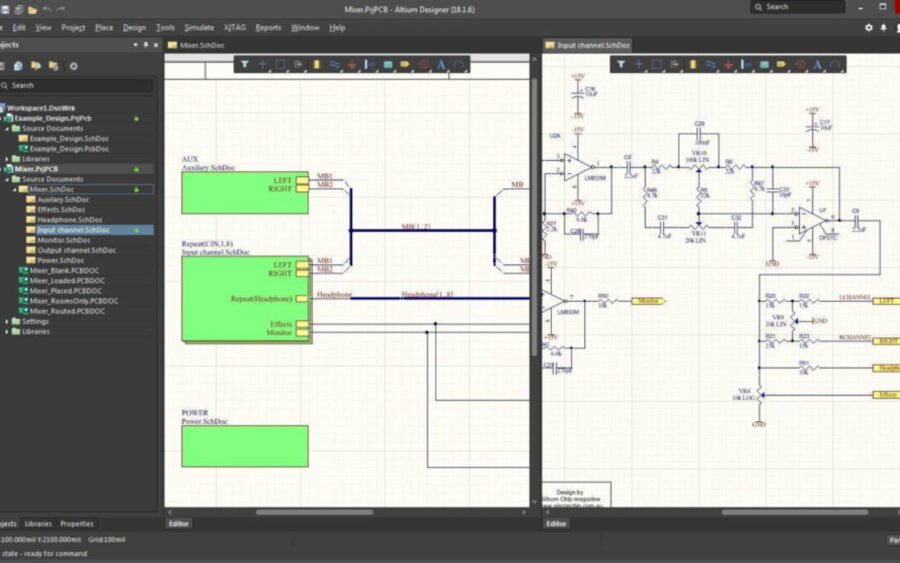Close the Projects panel
Viewport: 900px width, 563px height.
pos(156,45)
